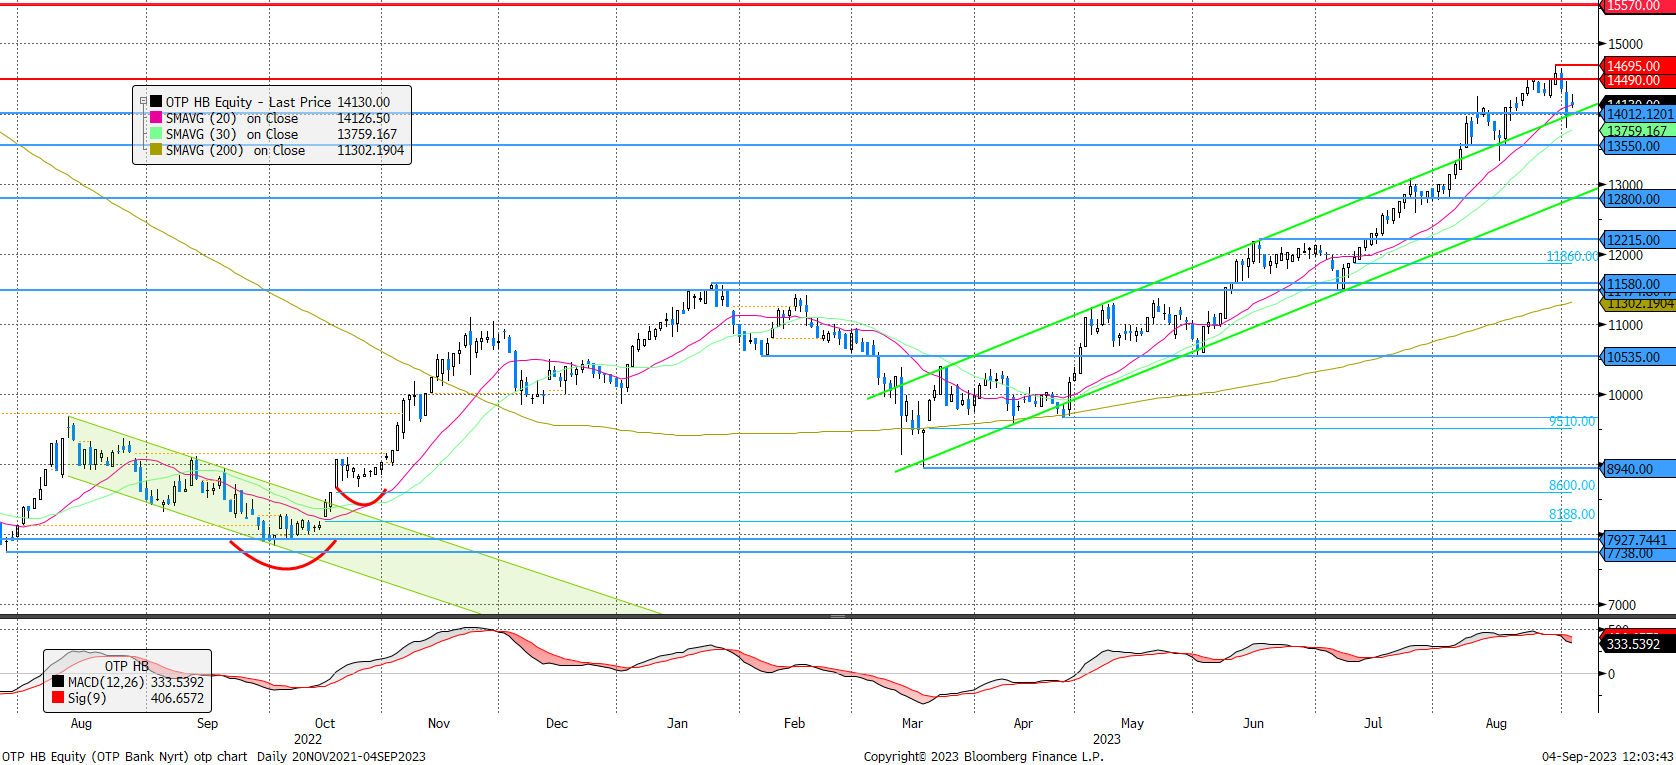Image resolution: width=1676 pixels, height=765 pixels.
Task: Click the Bloomberg copyright notice
Action: [x=984, y=756]
